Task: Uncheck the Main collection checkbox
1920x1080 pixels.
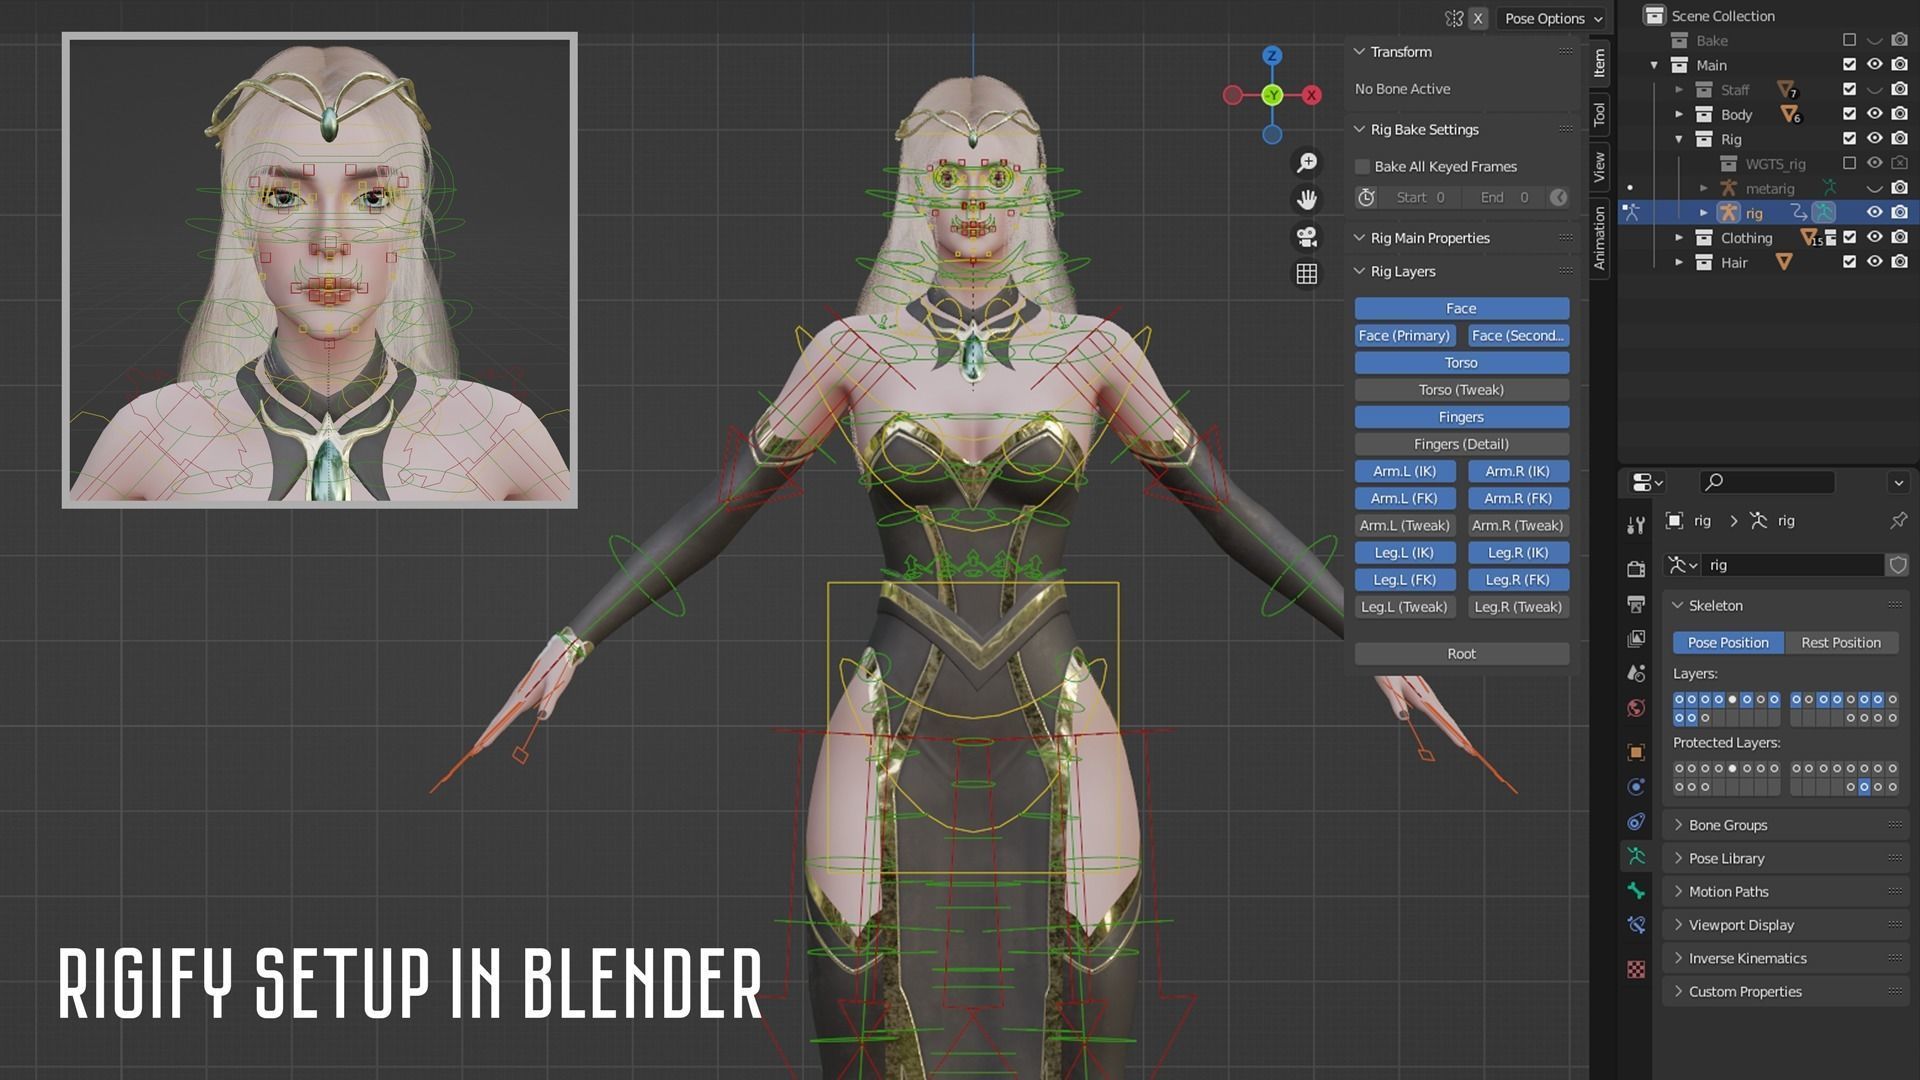Action: pos(1849,65)
